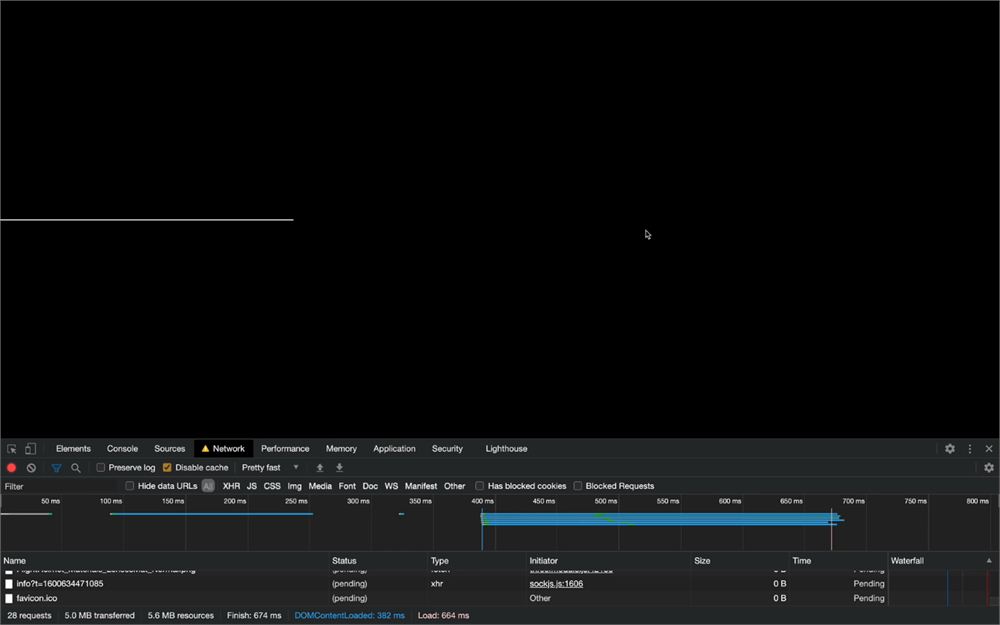This screenshot has height=625, width=1000.
Task: Sort by Waterfall column arrow
Action: pos(989,561)
